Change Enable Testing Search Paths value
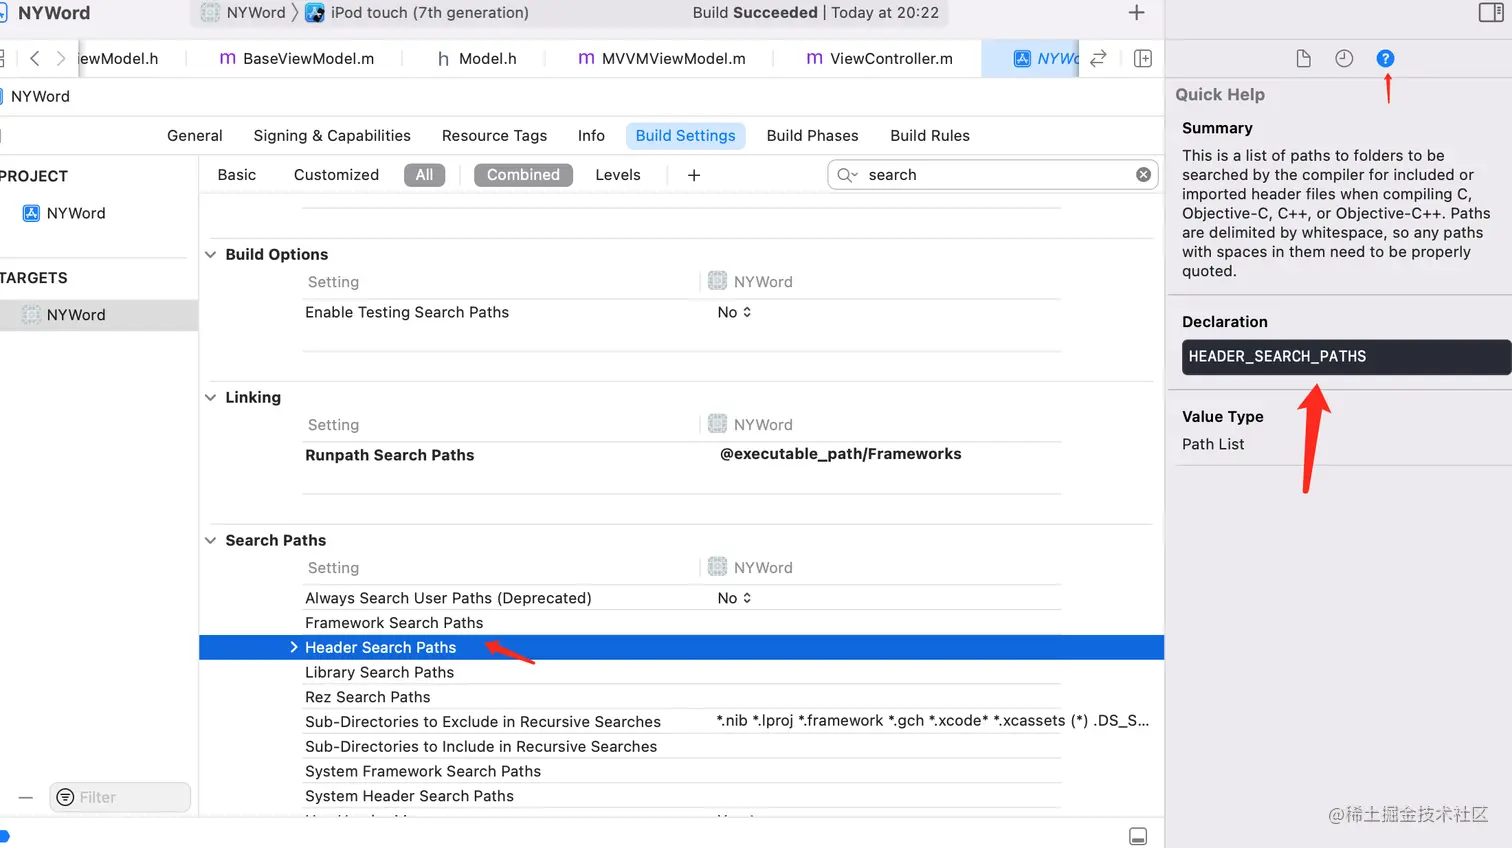 pos(734,313)
